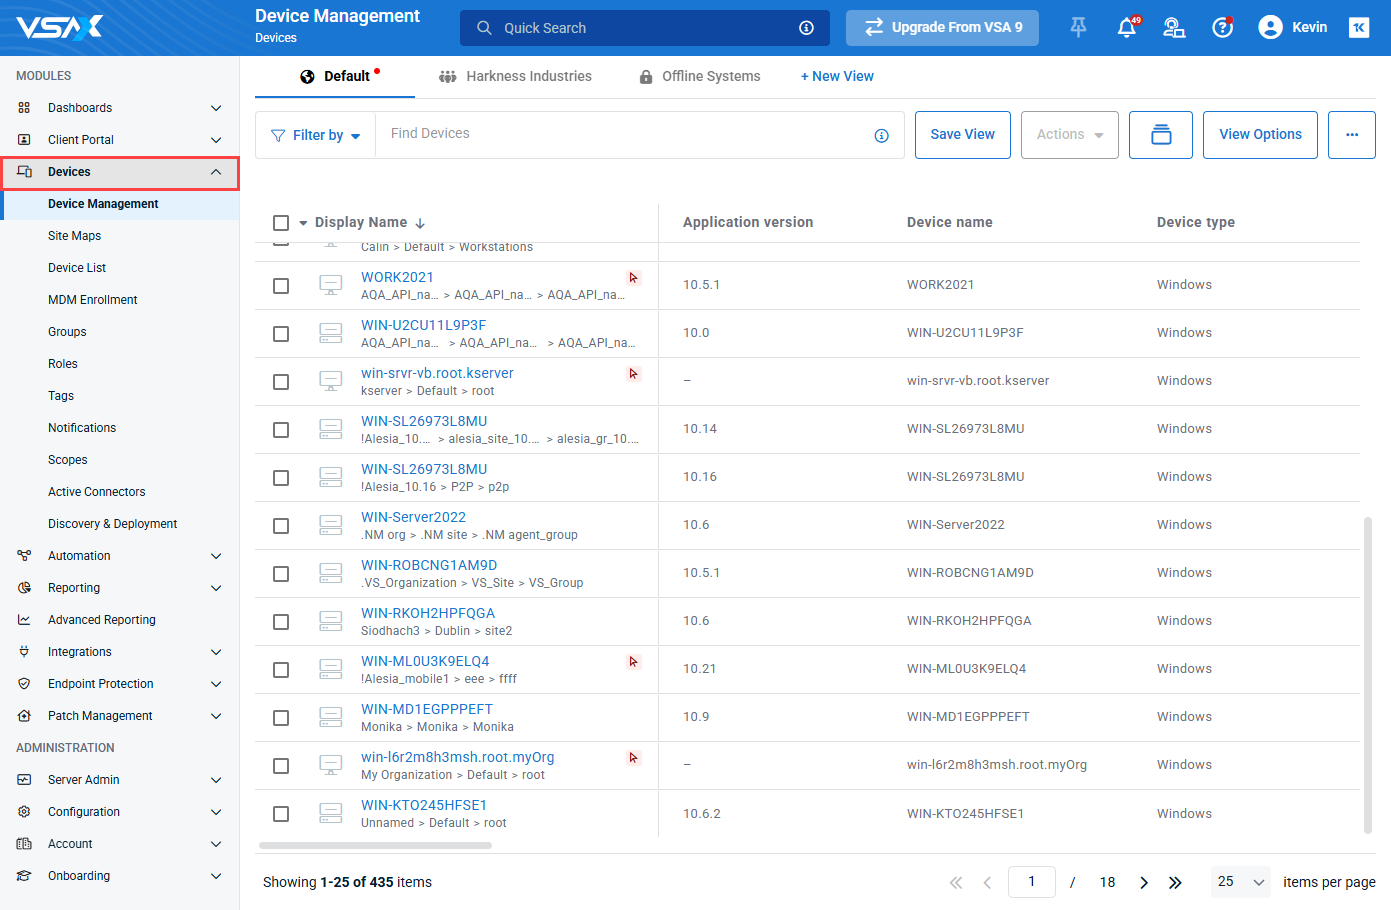Click the remote control icon for win-l6r2m8h3msh.root.myOrg
Viewport: 1391px width, 910px height.
(633, 758)
